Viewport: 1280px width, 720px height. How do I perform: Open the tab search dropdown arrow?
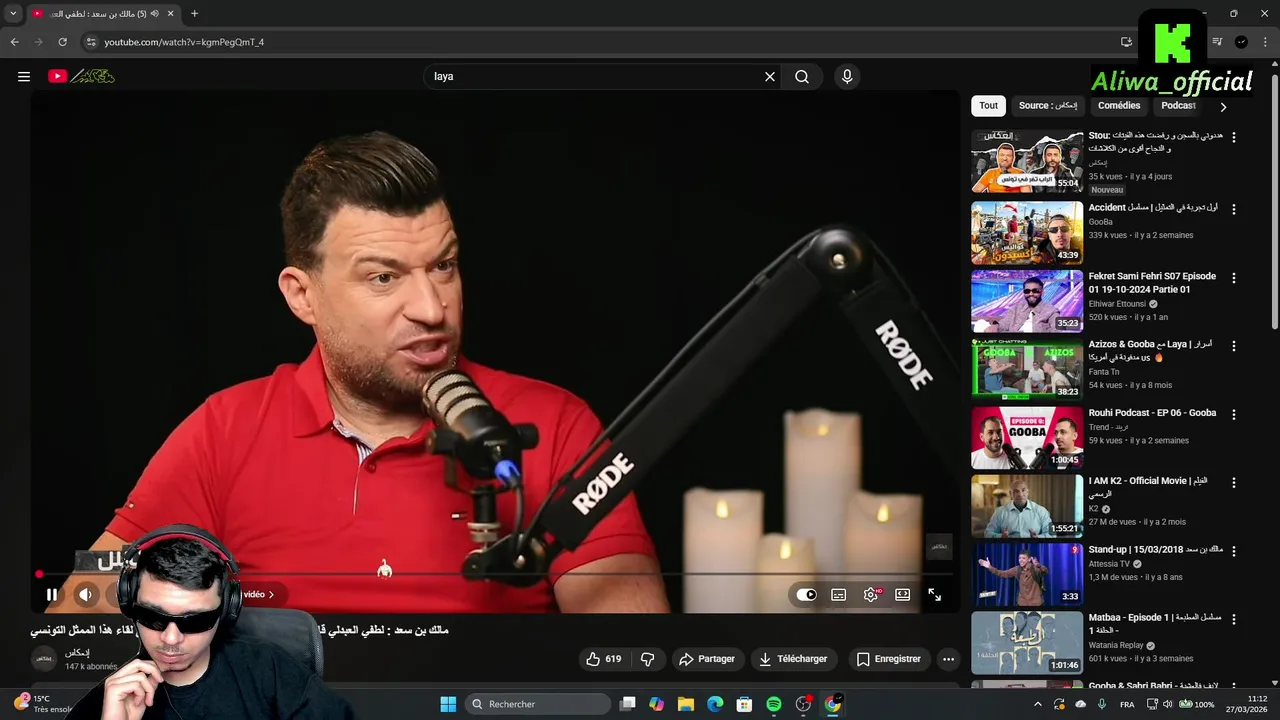coord(13,14)
